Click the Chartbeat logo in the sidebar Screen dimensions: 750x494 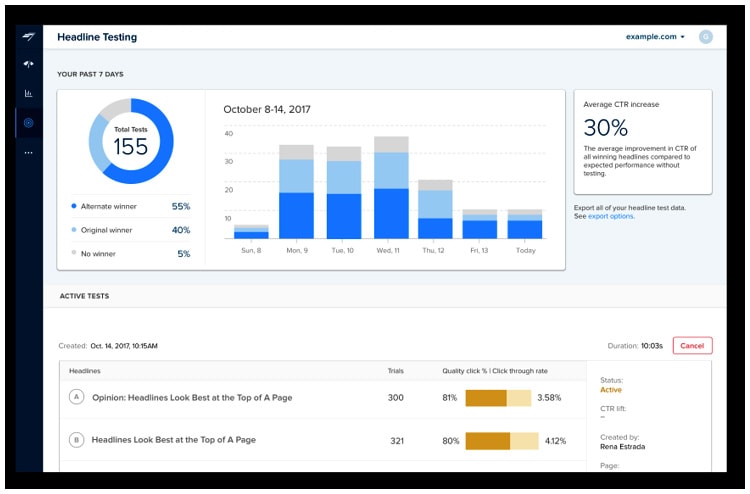click(29, 36)
